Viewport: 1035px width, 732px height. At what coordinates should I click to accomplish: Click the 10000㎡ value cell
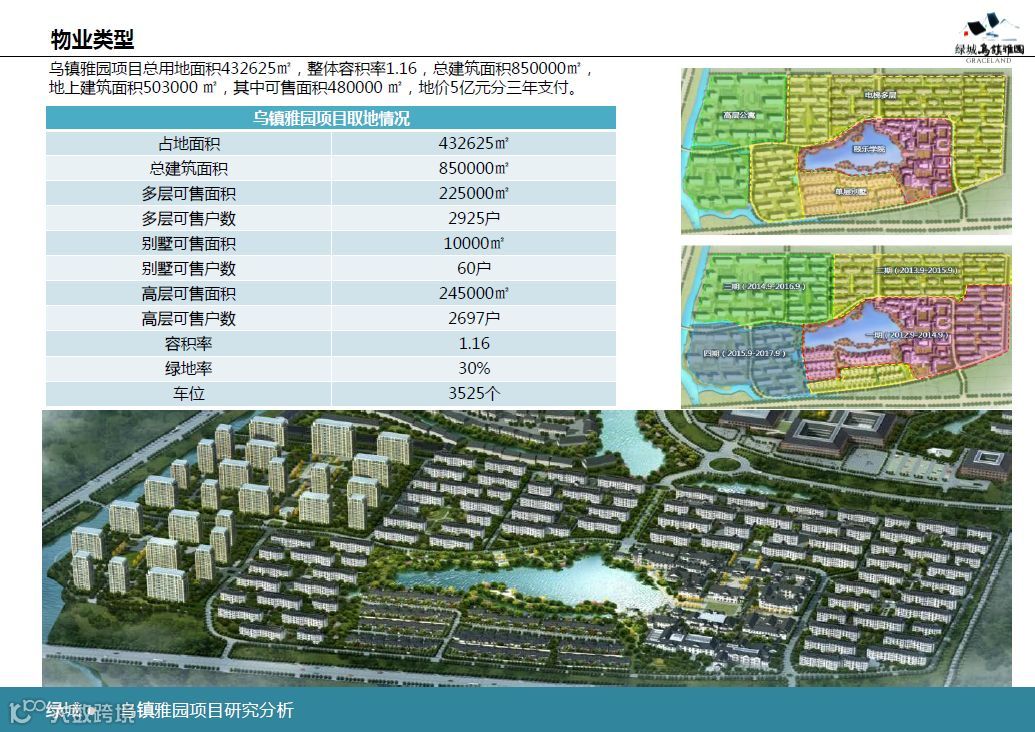point(474,244)
